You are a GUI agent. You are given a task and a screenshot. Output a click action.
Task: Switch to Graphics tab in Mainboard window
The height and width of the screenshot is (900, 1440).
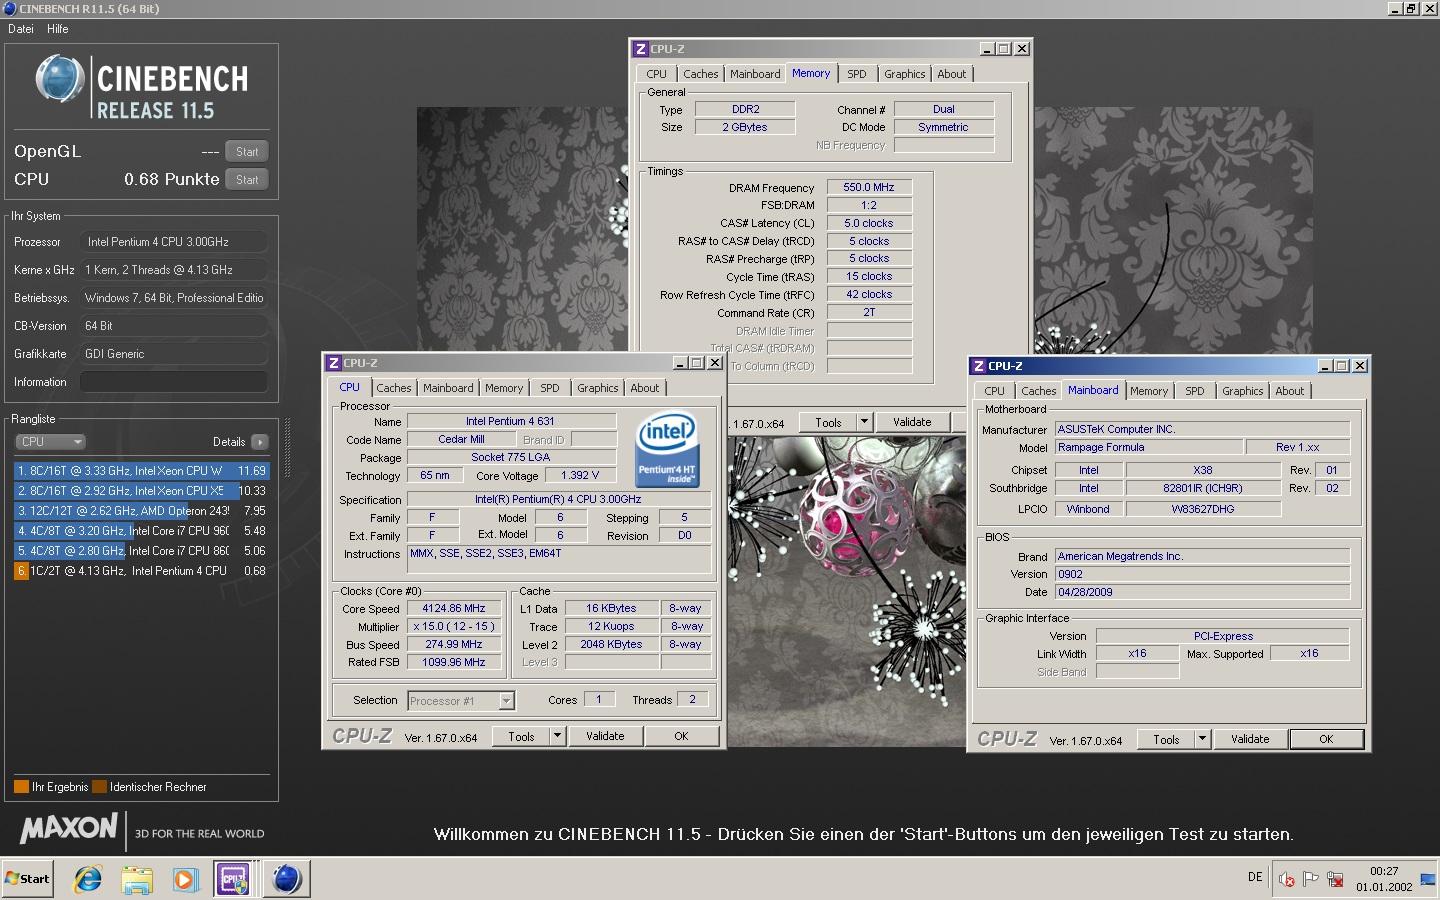1243,391
